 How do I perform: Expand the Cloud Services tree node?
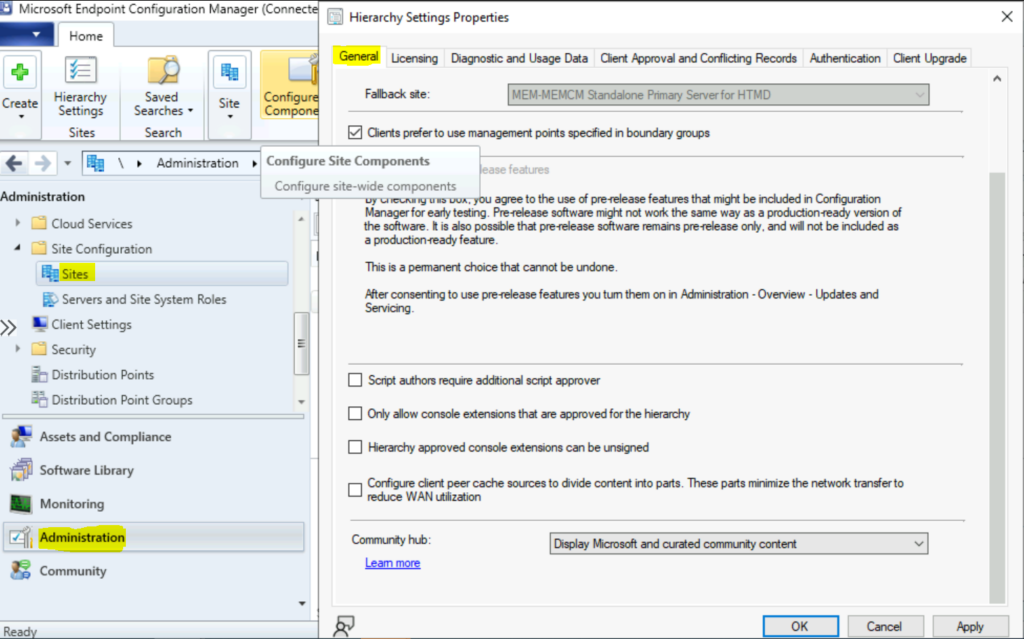coord(18,223)
